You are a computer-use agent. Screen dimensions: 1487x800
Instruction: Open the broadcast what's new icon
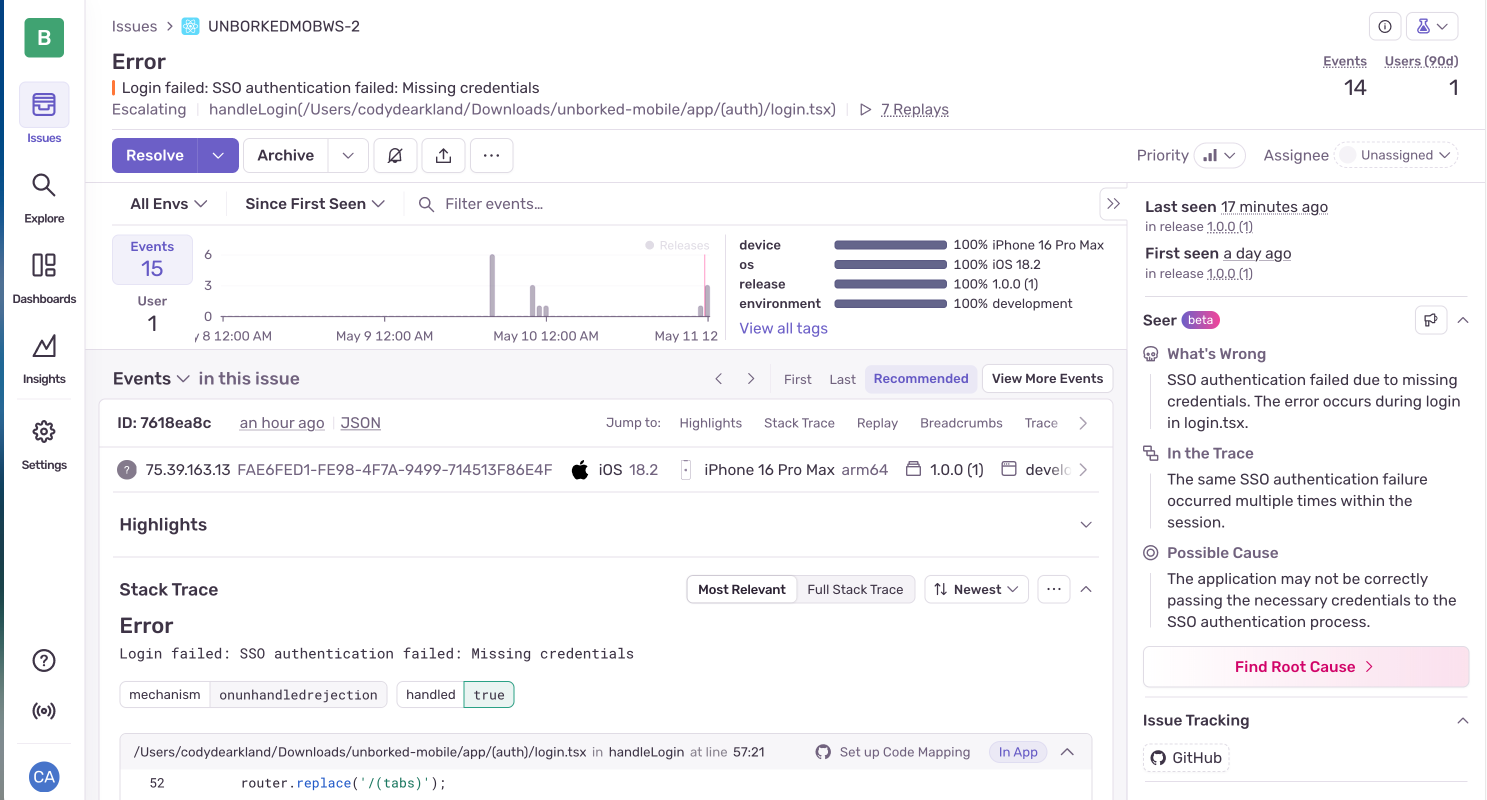44,712
